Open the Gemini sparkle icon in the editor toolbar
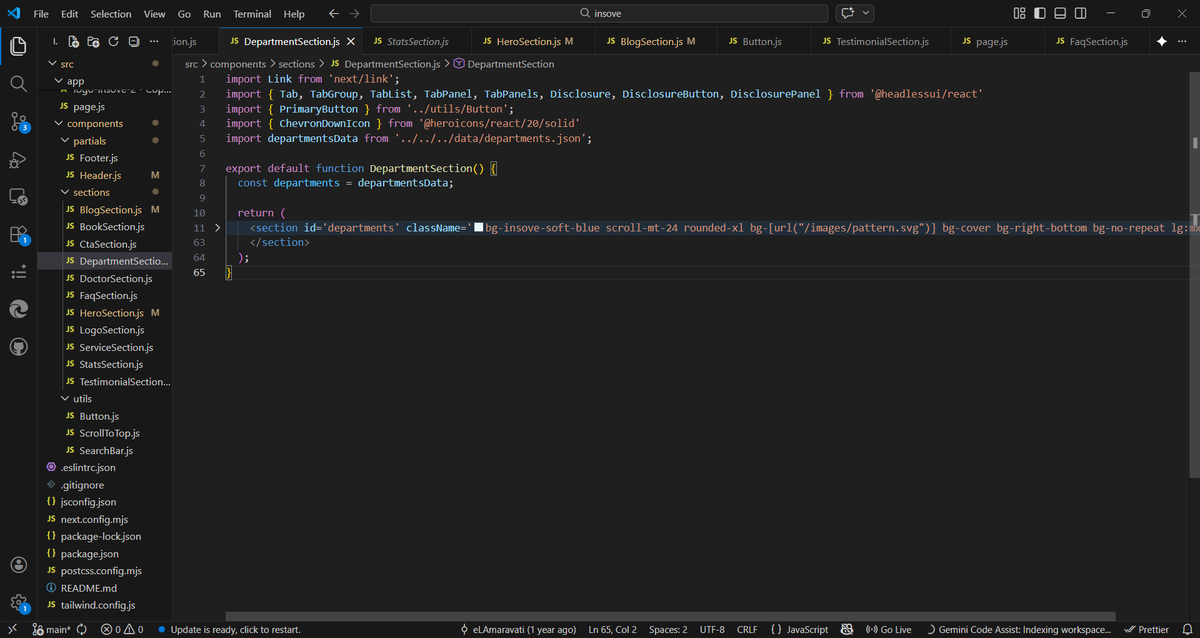The image size is (1200, 638). [x=1162, y=42]
